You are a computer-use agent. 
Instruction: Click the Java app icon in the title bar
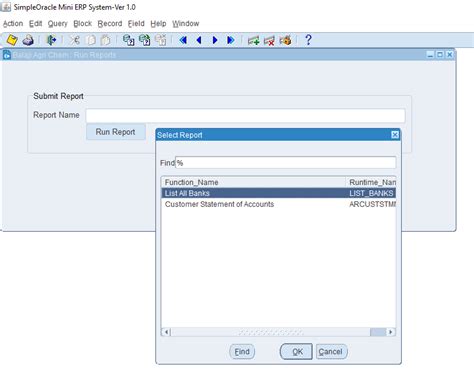click(6, 7)
